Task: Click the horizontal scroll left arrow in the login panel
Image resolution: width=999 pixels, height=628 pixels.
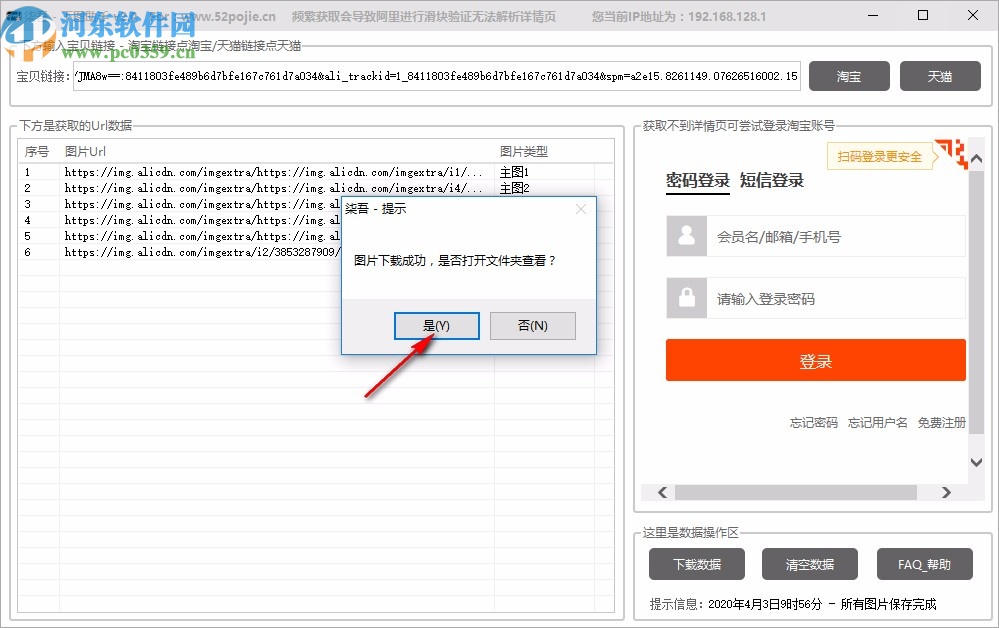Action: click(663, 492)
